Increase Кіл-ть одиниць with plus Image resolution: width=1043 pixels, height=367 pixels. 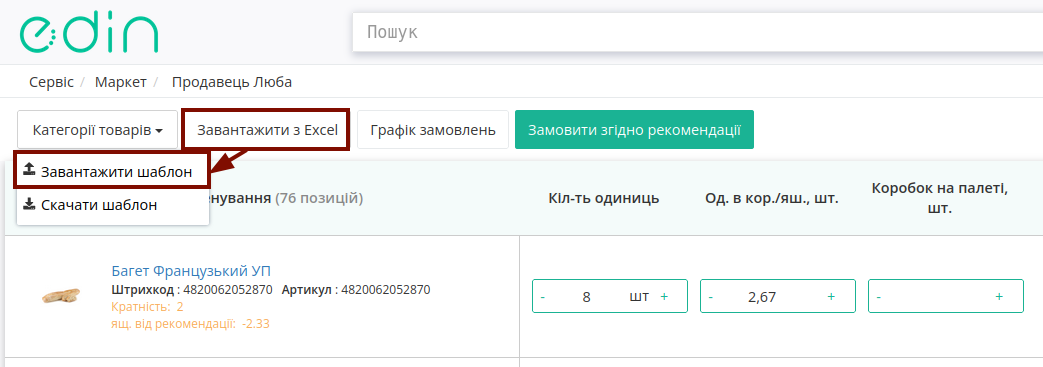click(x=664, y=297)
